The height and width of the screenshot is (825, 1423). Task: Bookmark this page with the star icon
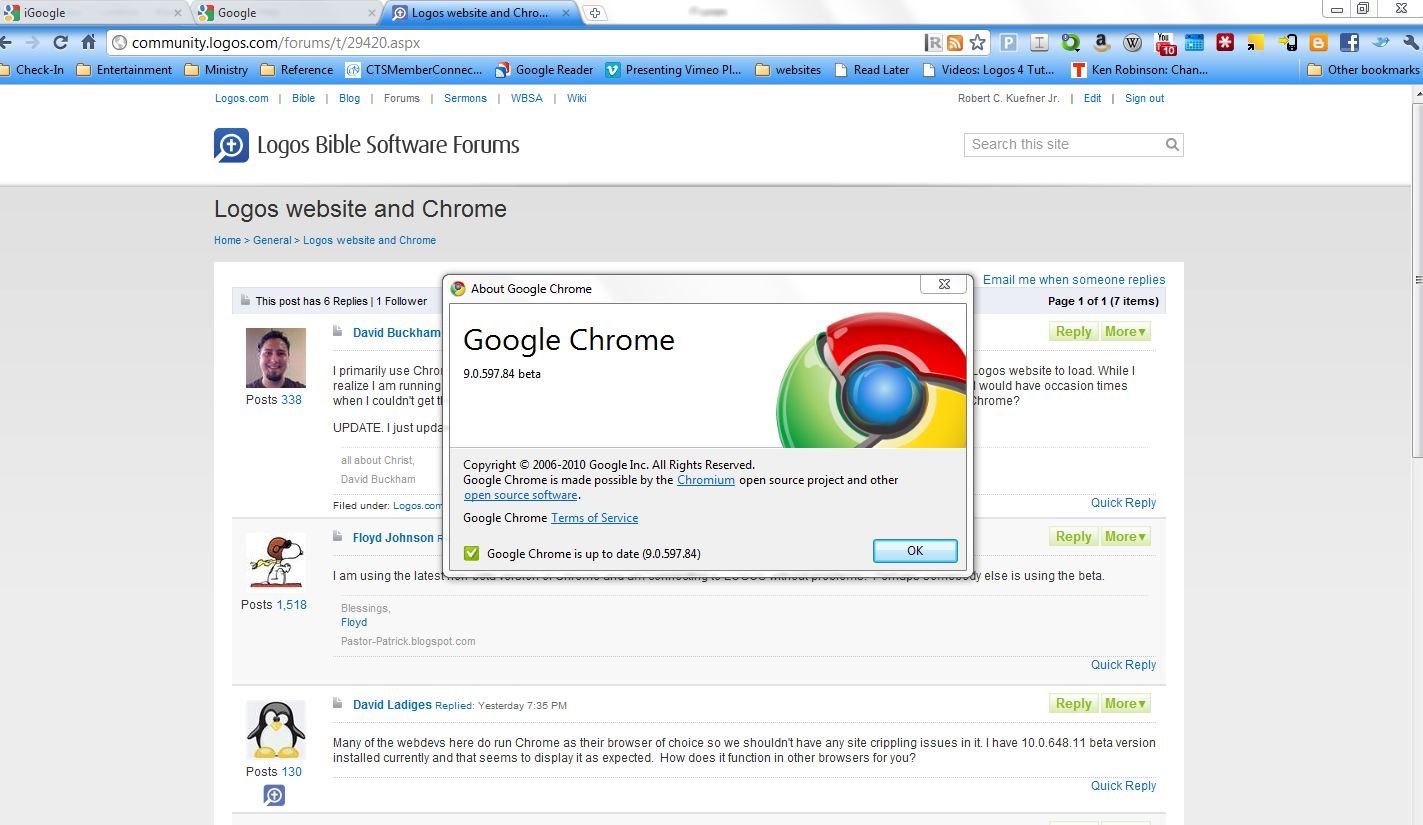click(977, 43)
